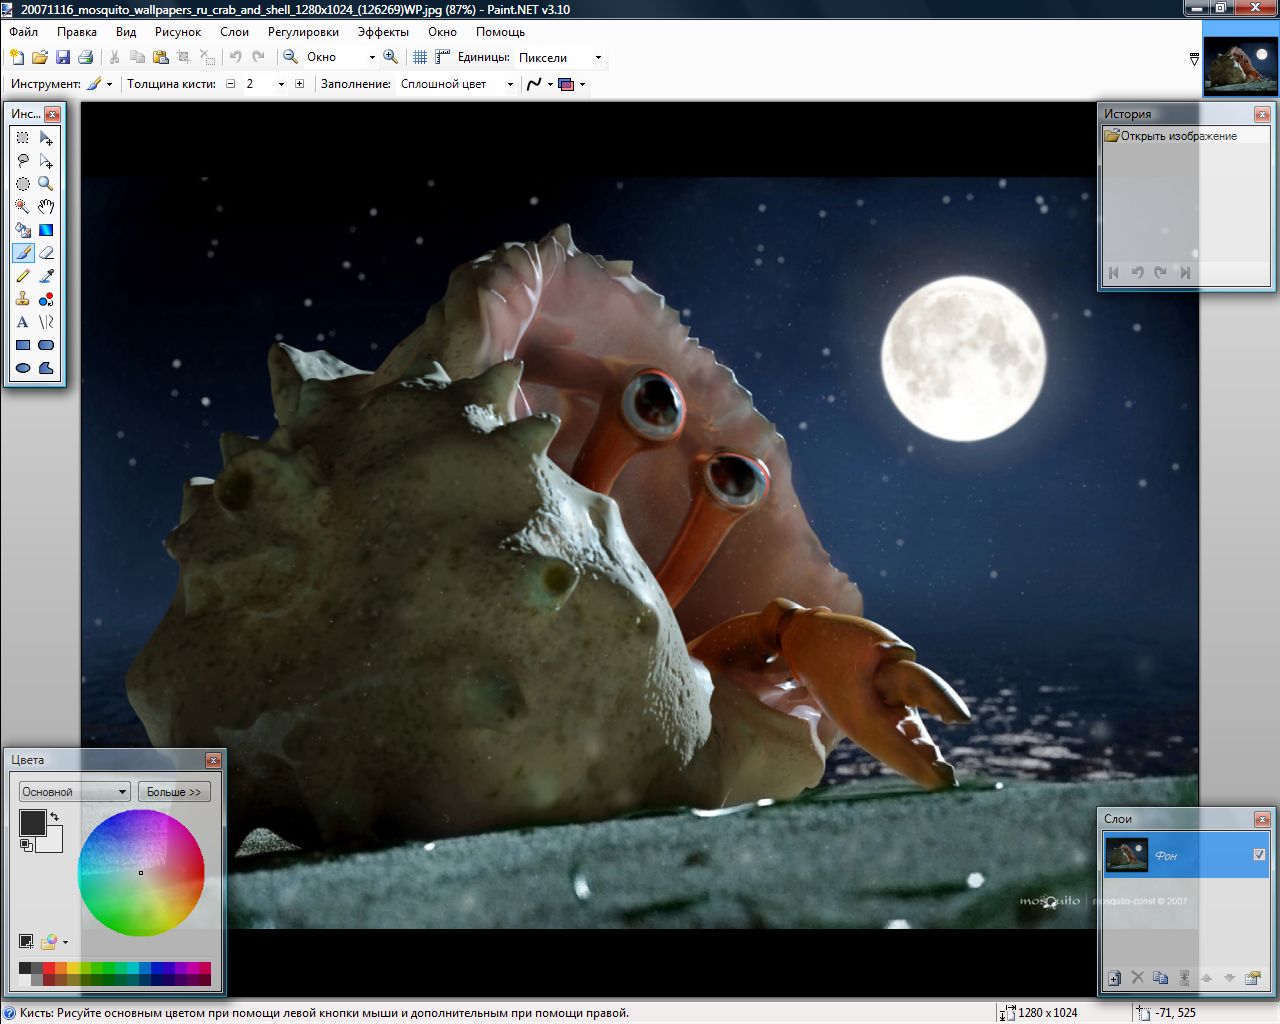Select the Clone Stamp tool
The image size is (1280, 1024).
(23, 299)
